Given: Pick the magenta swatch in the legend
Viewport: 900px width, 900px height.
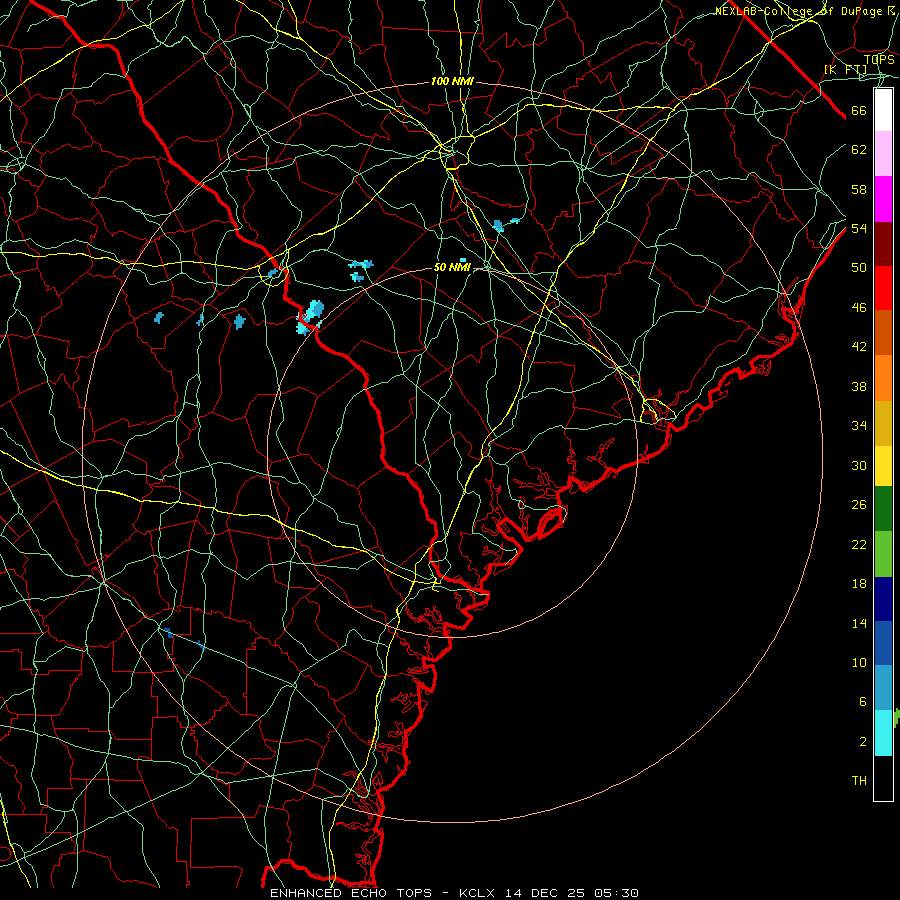Looking at the screenshot, I should click(x=883, y=199).
